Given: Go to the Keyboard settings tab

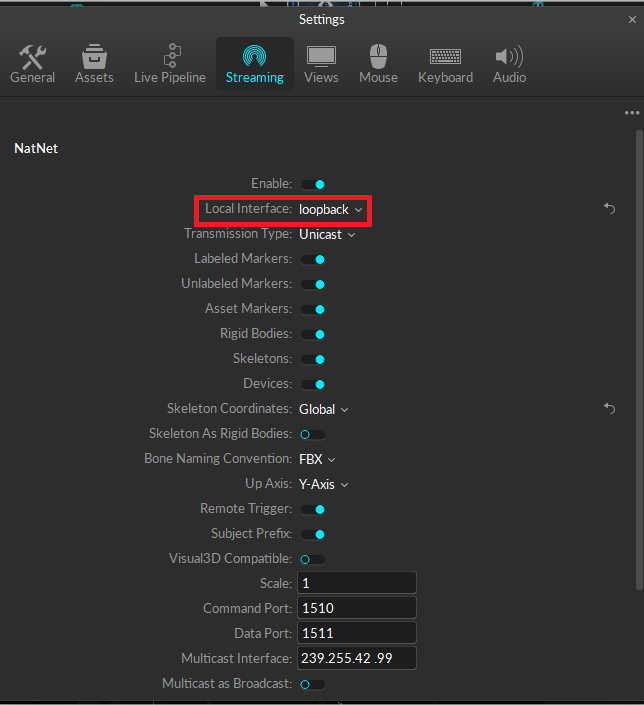Looking at the screenshot, I should click(445, 64).
